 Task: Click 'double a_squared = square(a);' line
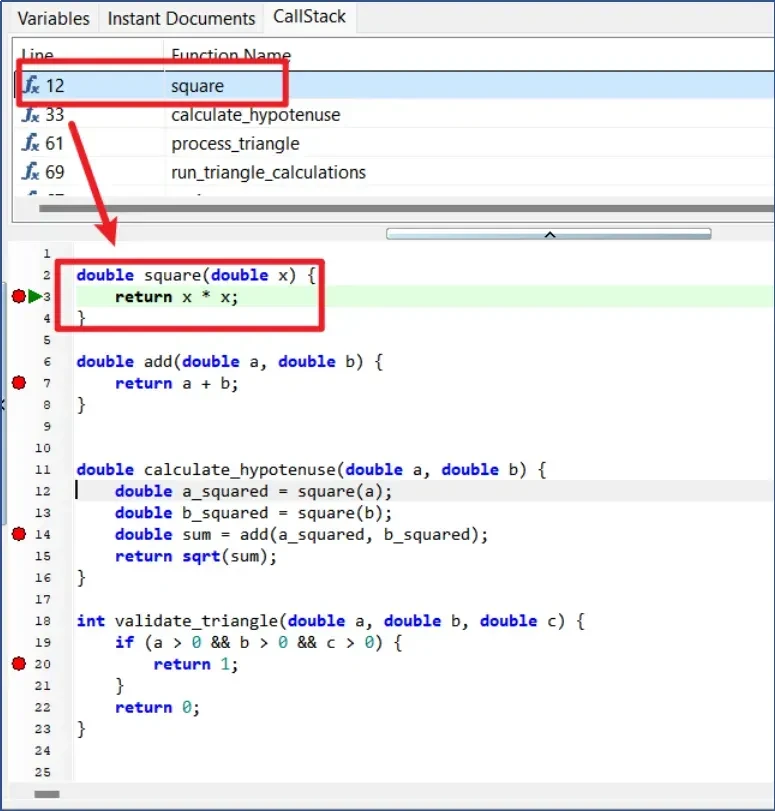(254, 491)
